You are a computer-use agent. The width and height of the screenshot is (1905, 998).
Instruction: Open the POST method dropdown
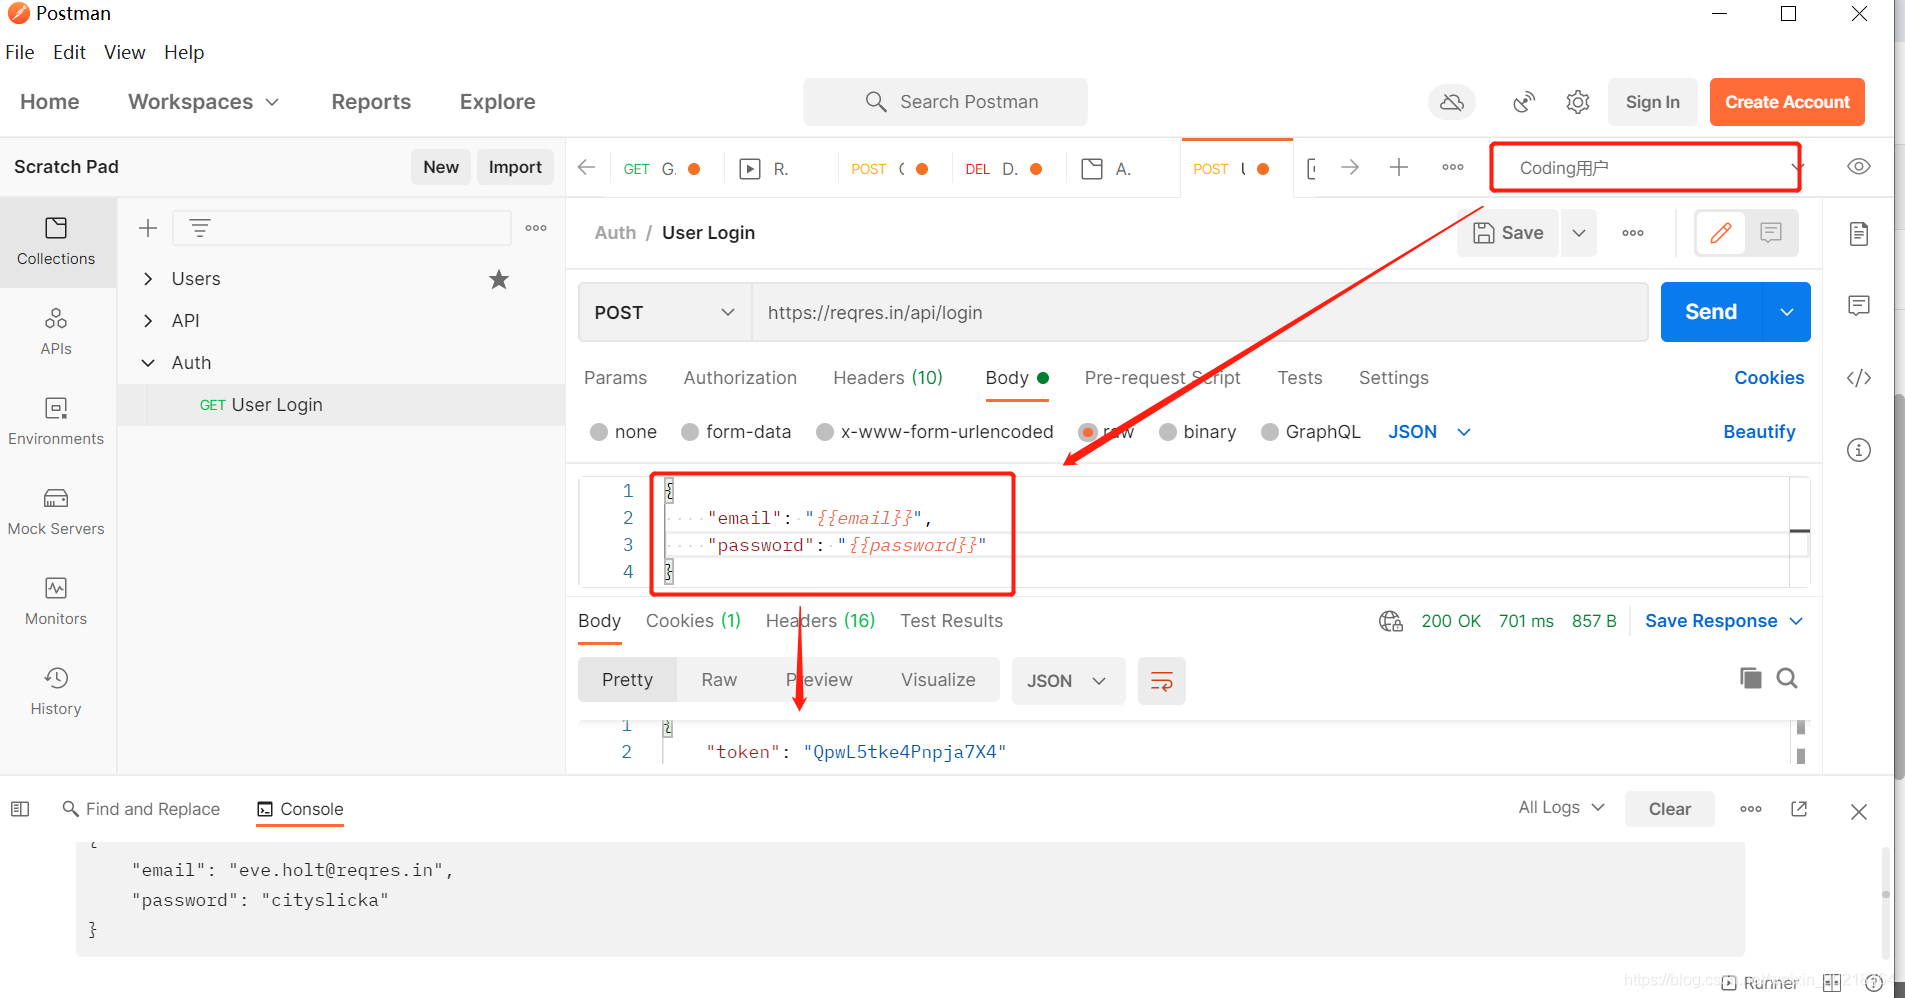(663, 312)
